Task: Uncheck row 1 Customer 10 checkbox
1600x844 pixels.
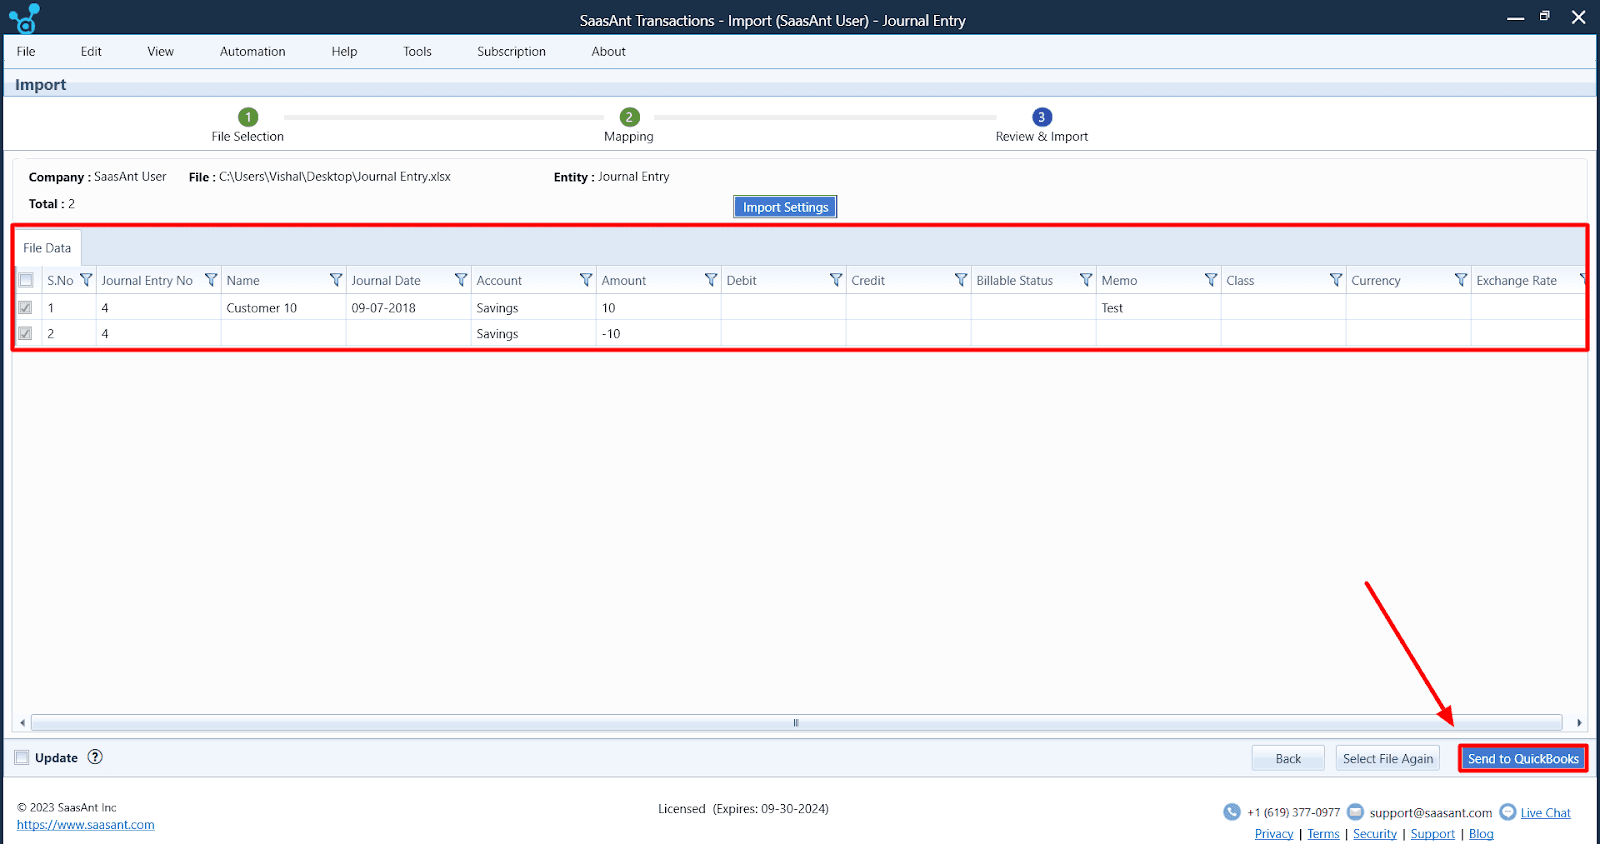Action: pos(26,307)
